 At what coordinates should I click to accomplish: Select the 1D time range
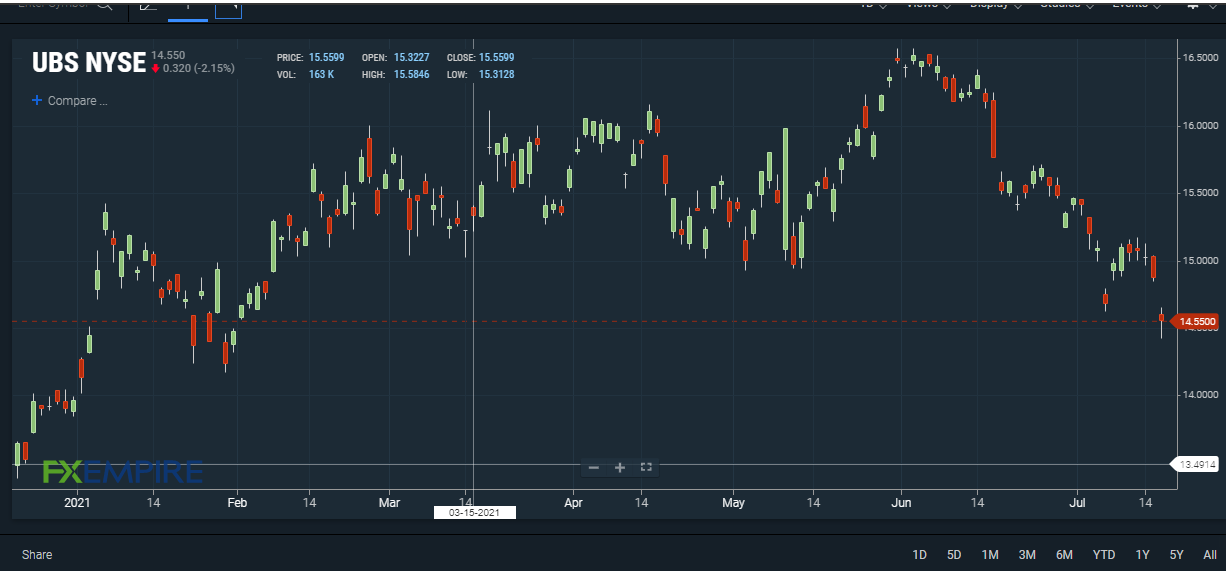click(920, 554)
